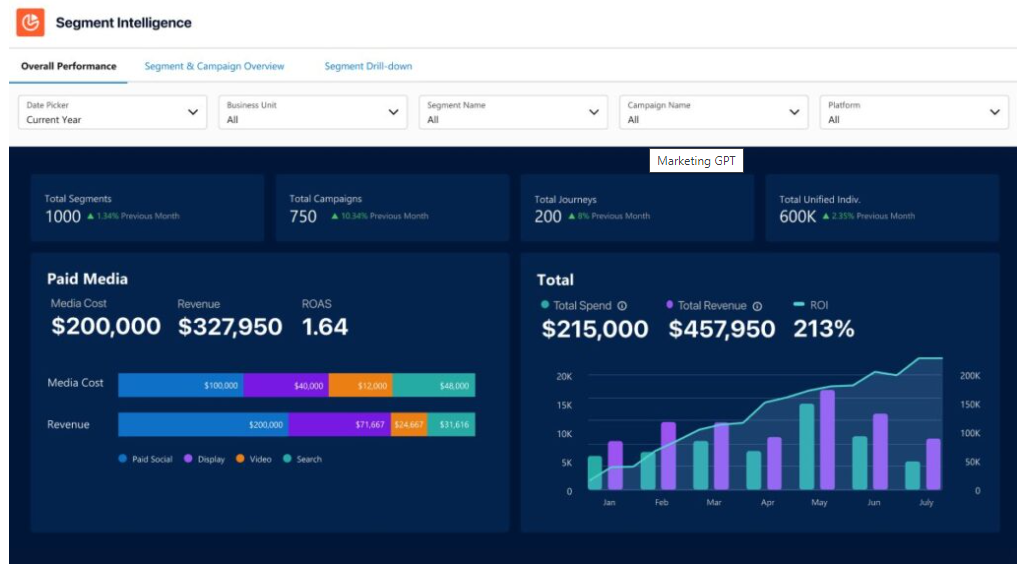Select the Total Segments 1000 card
1023x572 pixels.
click(147, 208)
